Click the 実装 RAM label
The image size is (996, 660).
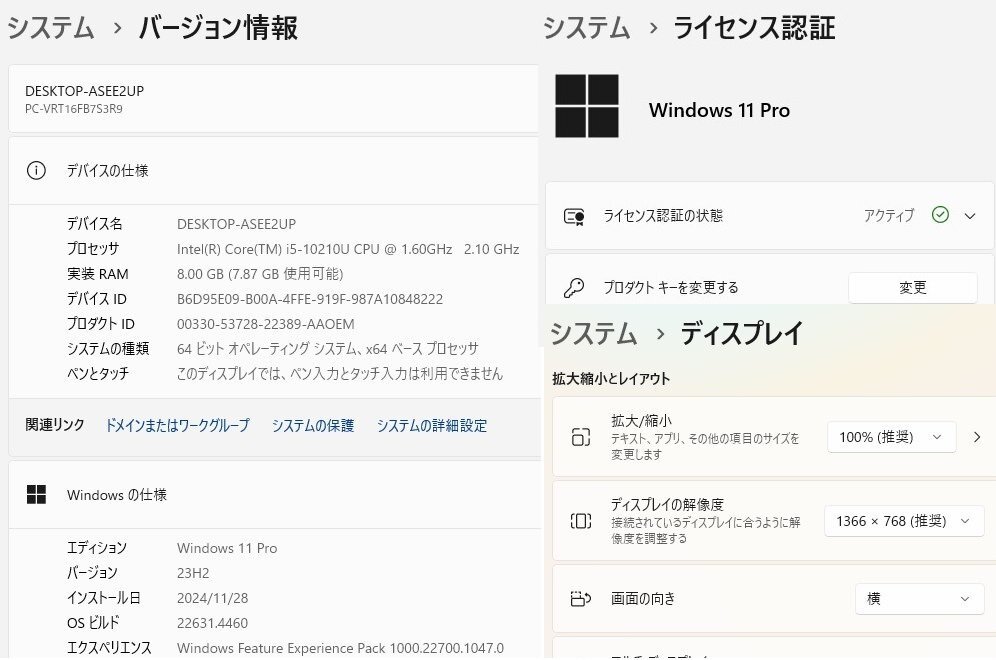coord(98,274)
